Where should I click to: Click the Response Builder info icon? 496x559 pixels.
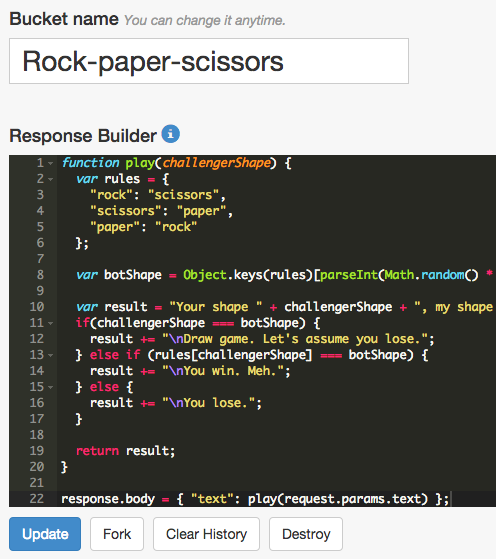(x=170, y=134)
